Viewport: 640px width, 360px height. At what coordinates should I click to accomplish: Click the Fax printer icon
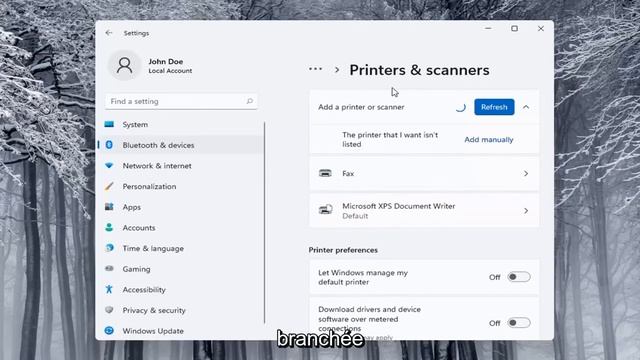(x=325, y=173)
